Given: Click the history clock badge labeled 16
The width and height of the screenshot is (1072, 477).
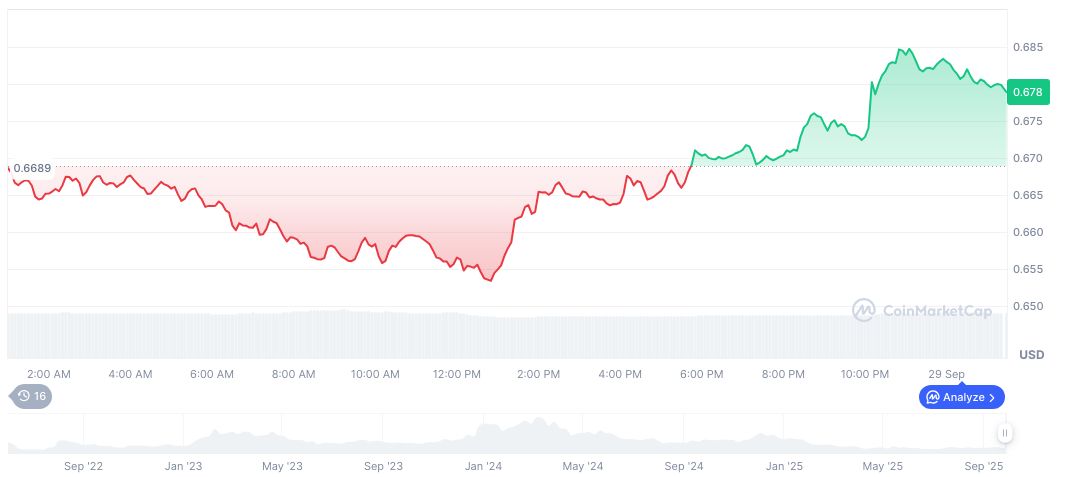Looking at the screenshot, I should pos(31,396).
